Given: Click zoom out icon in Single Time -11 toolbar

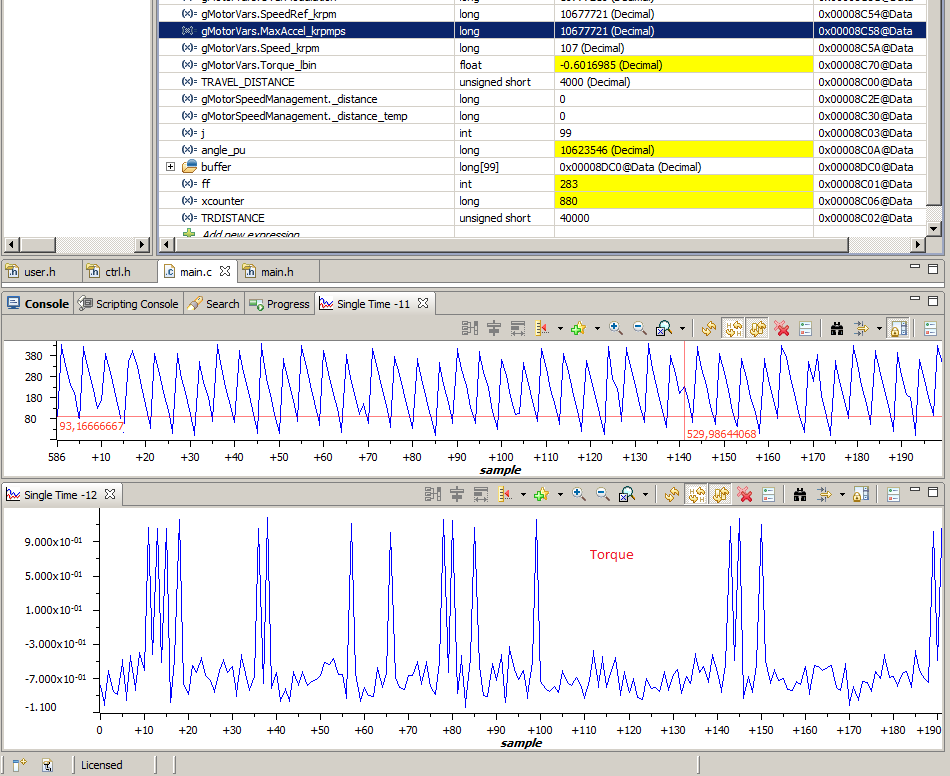Looking at the screenshot, I should [639, 328].
